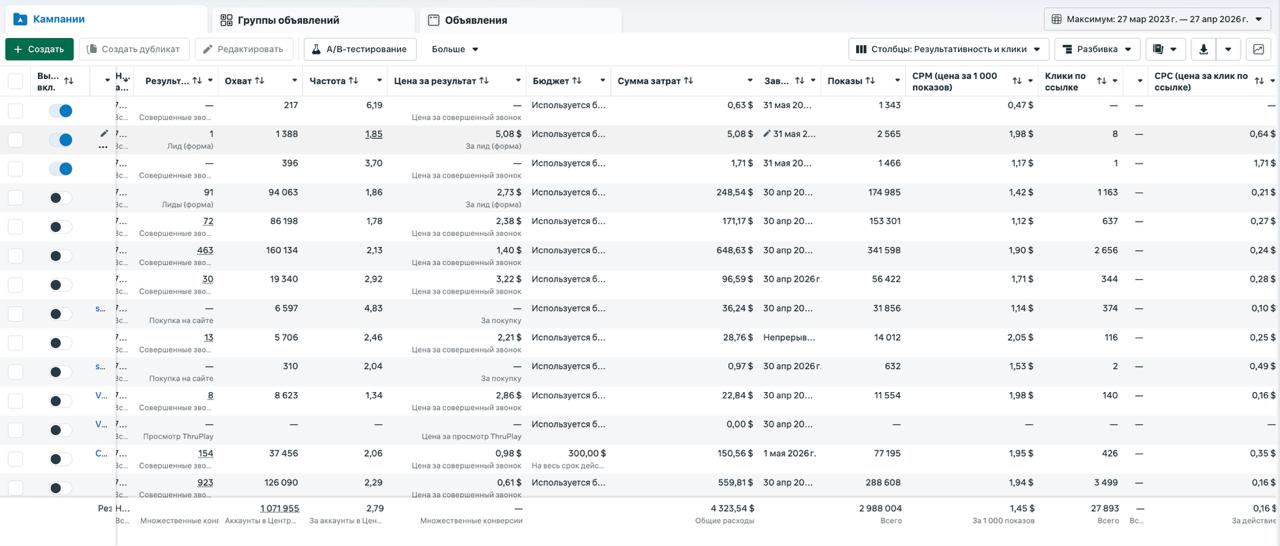Image resolution: width=1280 pixels, height=546 pixels.
Task: Open the Цена за результат column dropdown arrow
Action: (518, 81)
